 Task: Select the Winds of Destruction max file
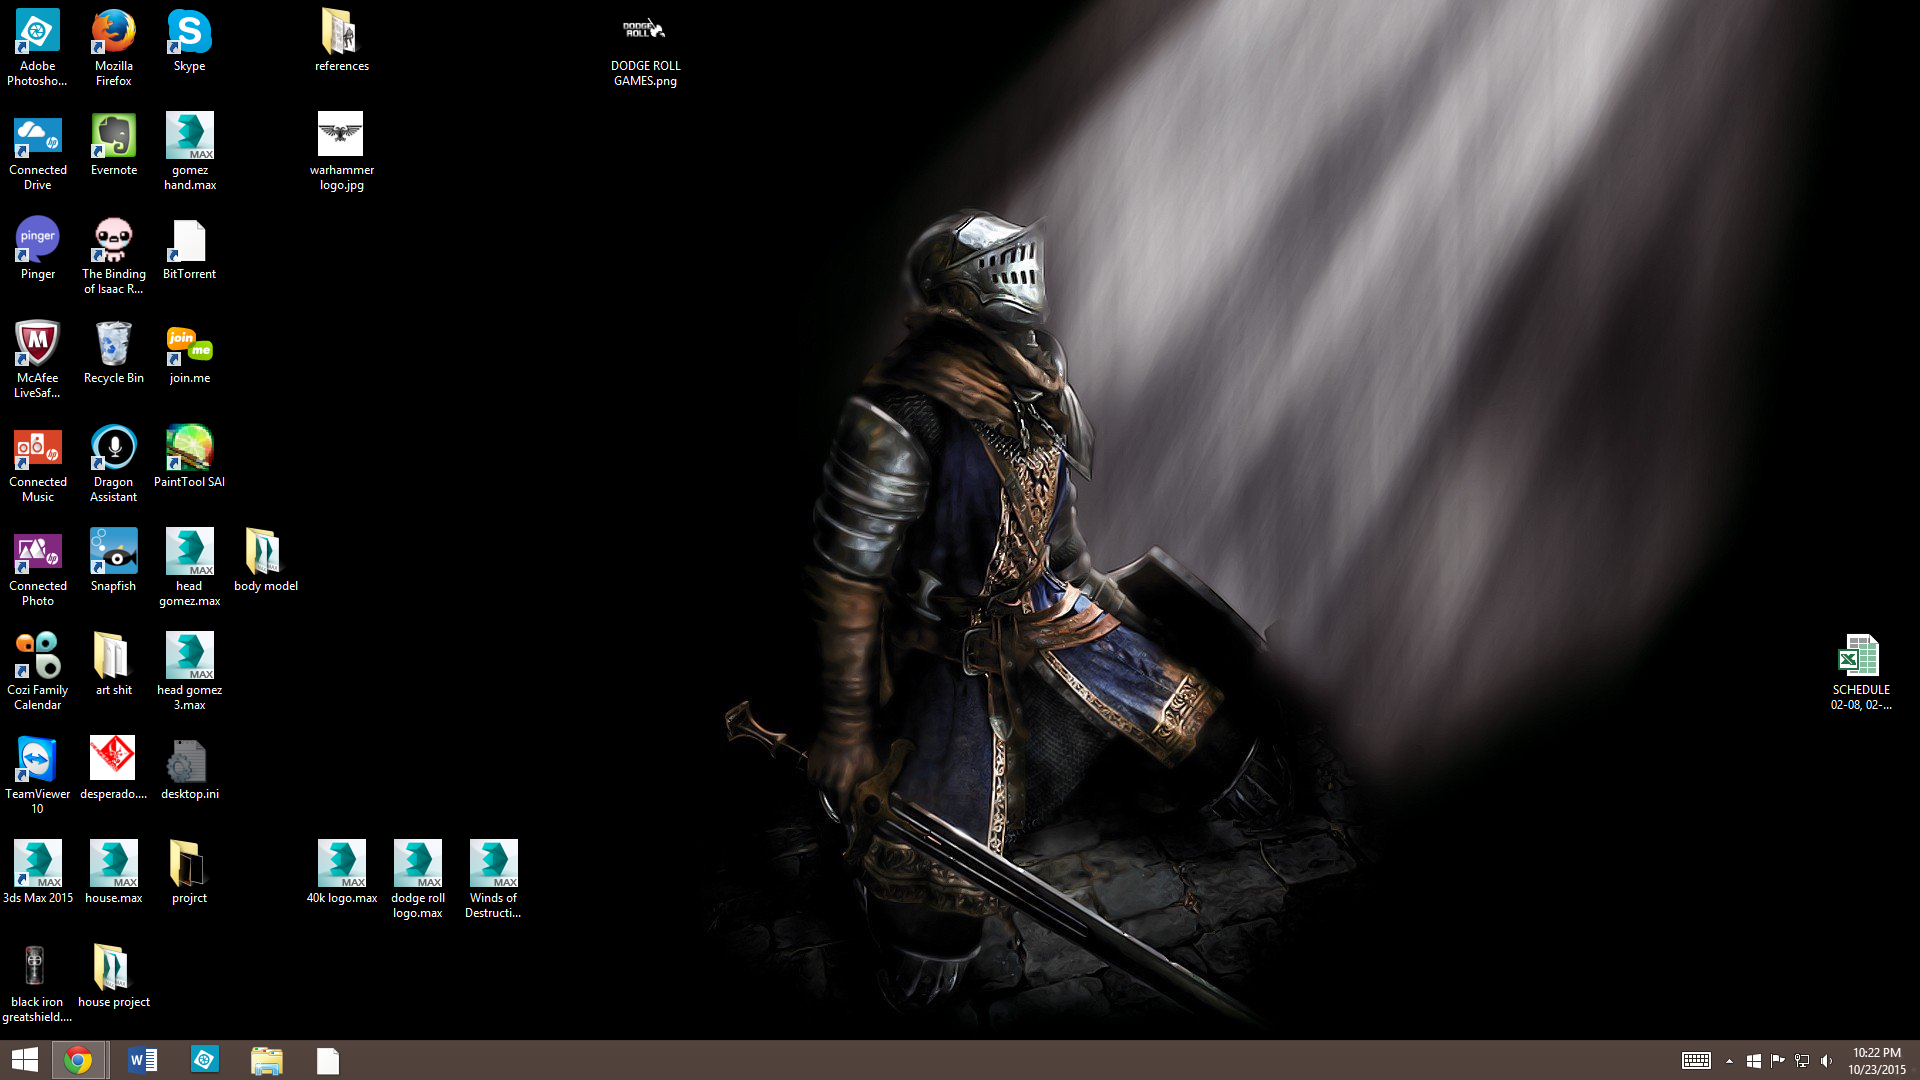click(493, 865)
